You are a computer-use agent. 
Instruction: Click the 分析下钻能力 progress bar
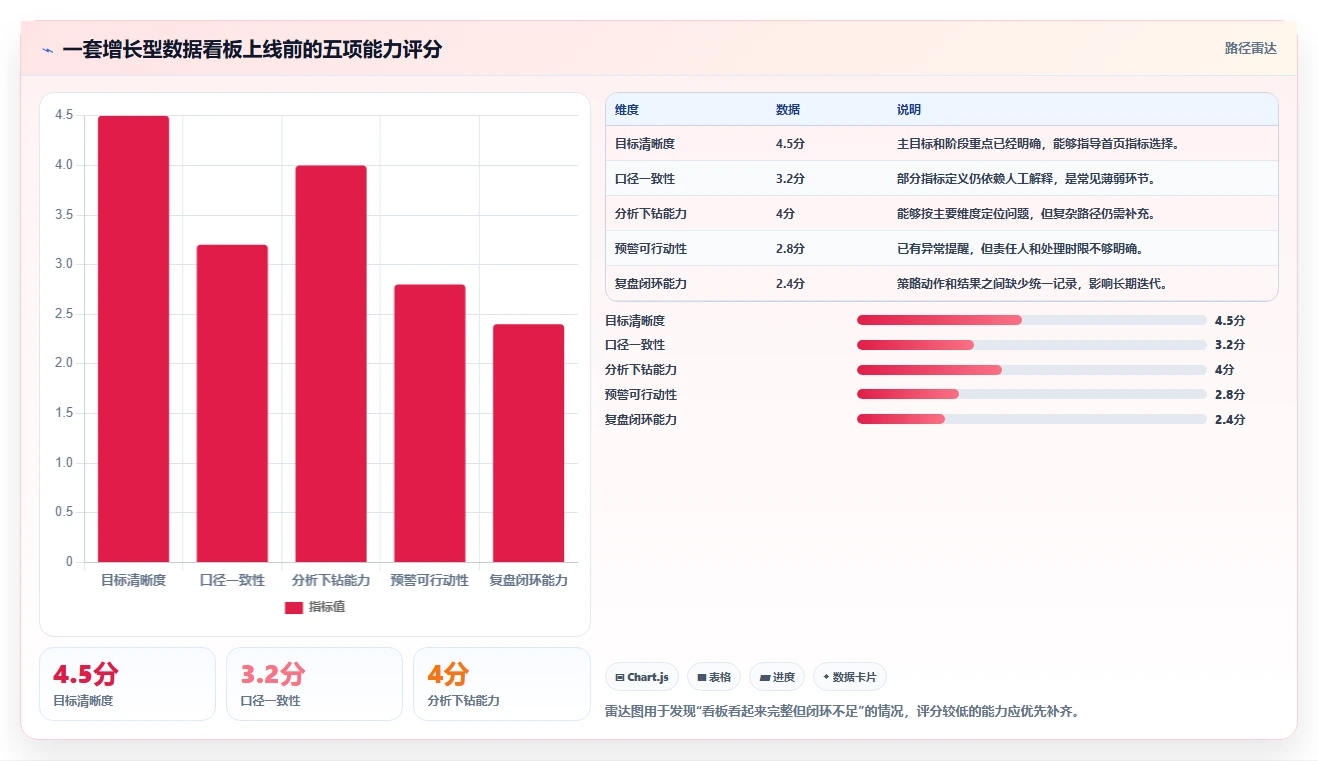(1031, 370)
